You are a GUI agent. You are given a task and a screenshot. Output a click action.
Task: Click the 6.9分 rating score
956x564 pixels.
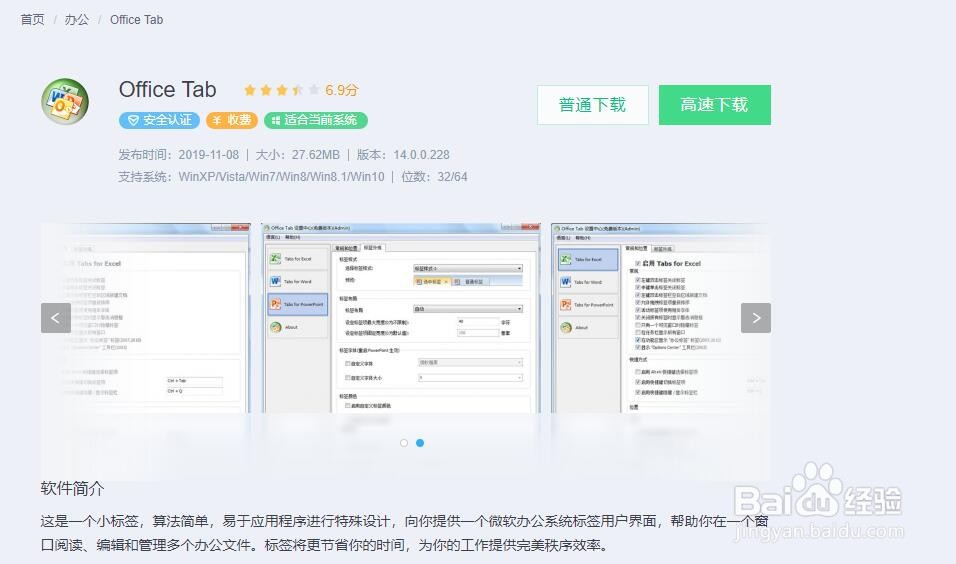[341, 90]
